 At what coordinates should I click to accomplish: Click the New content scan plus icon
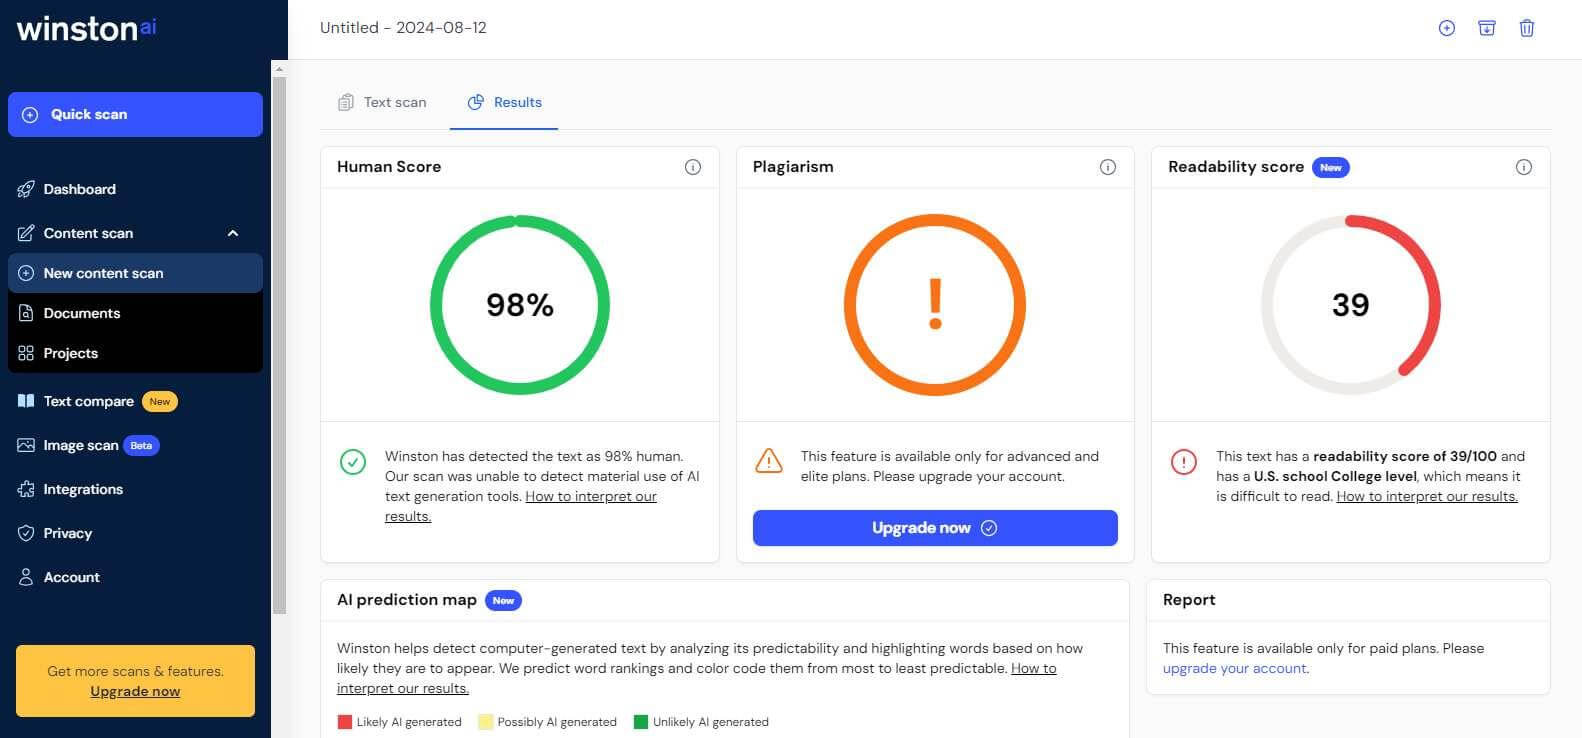coord(26,273)
